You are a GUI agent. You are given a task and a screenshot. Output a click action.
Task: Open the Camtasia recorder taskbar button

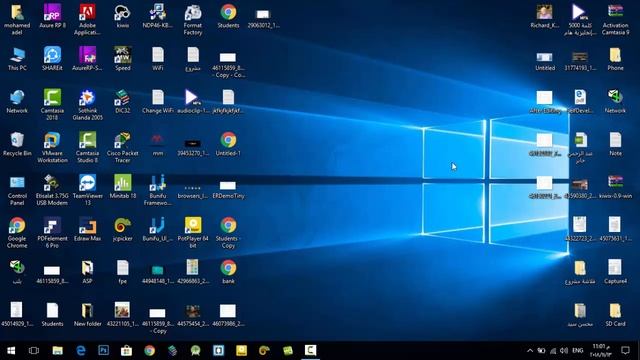310,351
